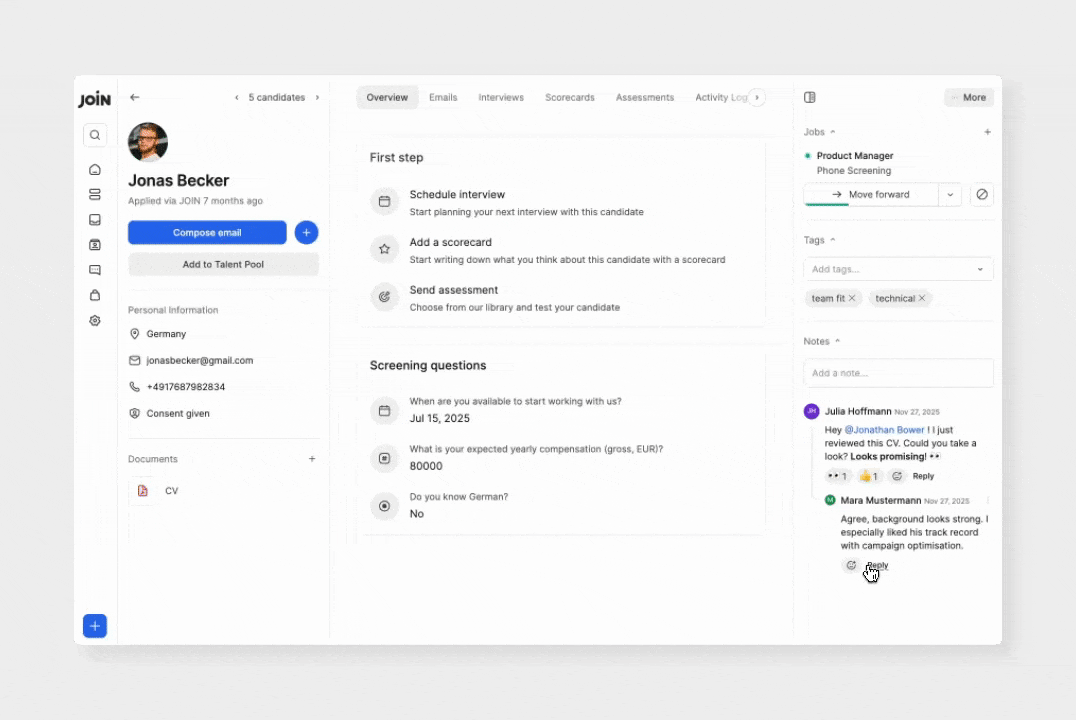1076x720 pixels.
Task: Click the Compose email button
Action: (x=207, y=233)
